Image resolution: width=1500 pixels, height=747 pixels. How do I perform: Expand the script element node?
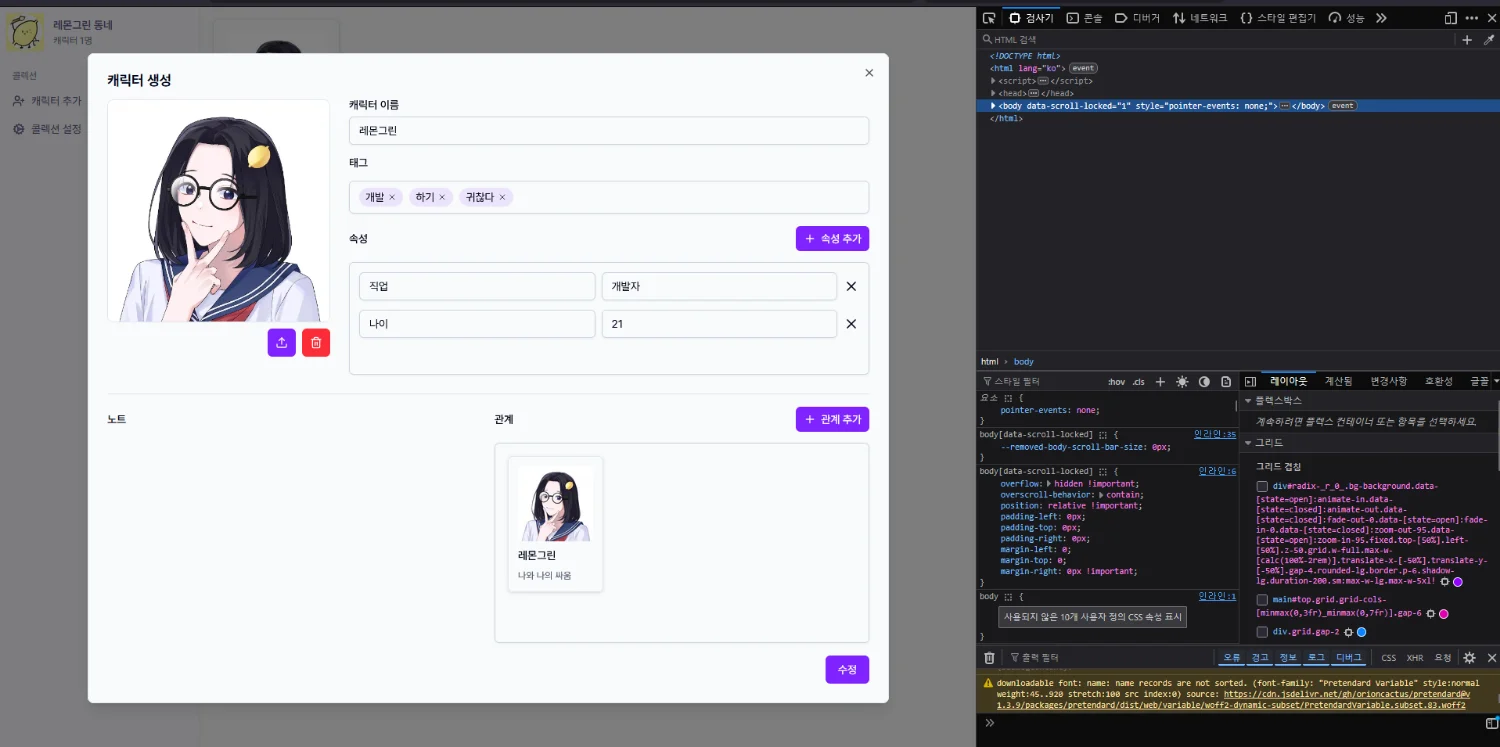[x=994, y=81]
